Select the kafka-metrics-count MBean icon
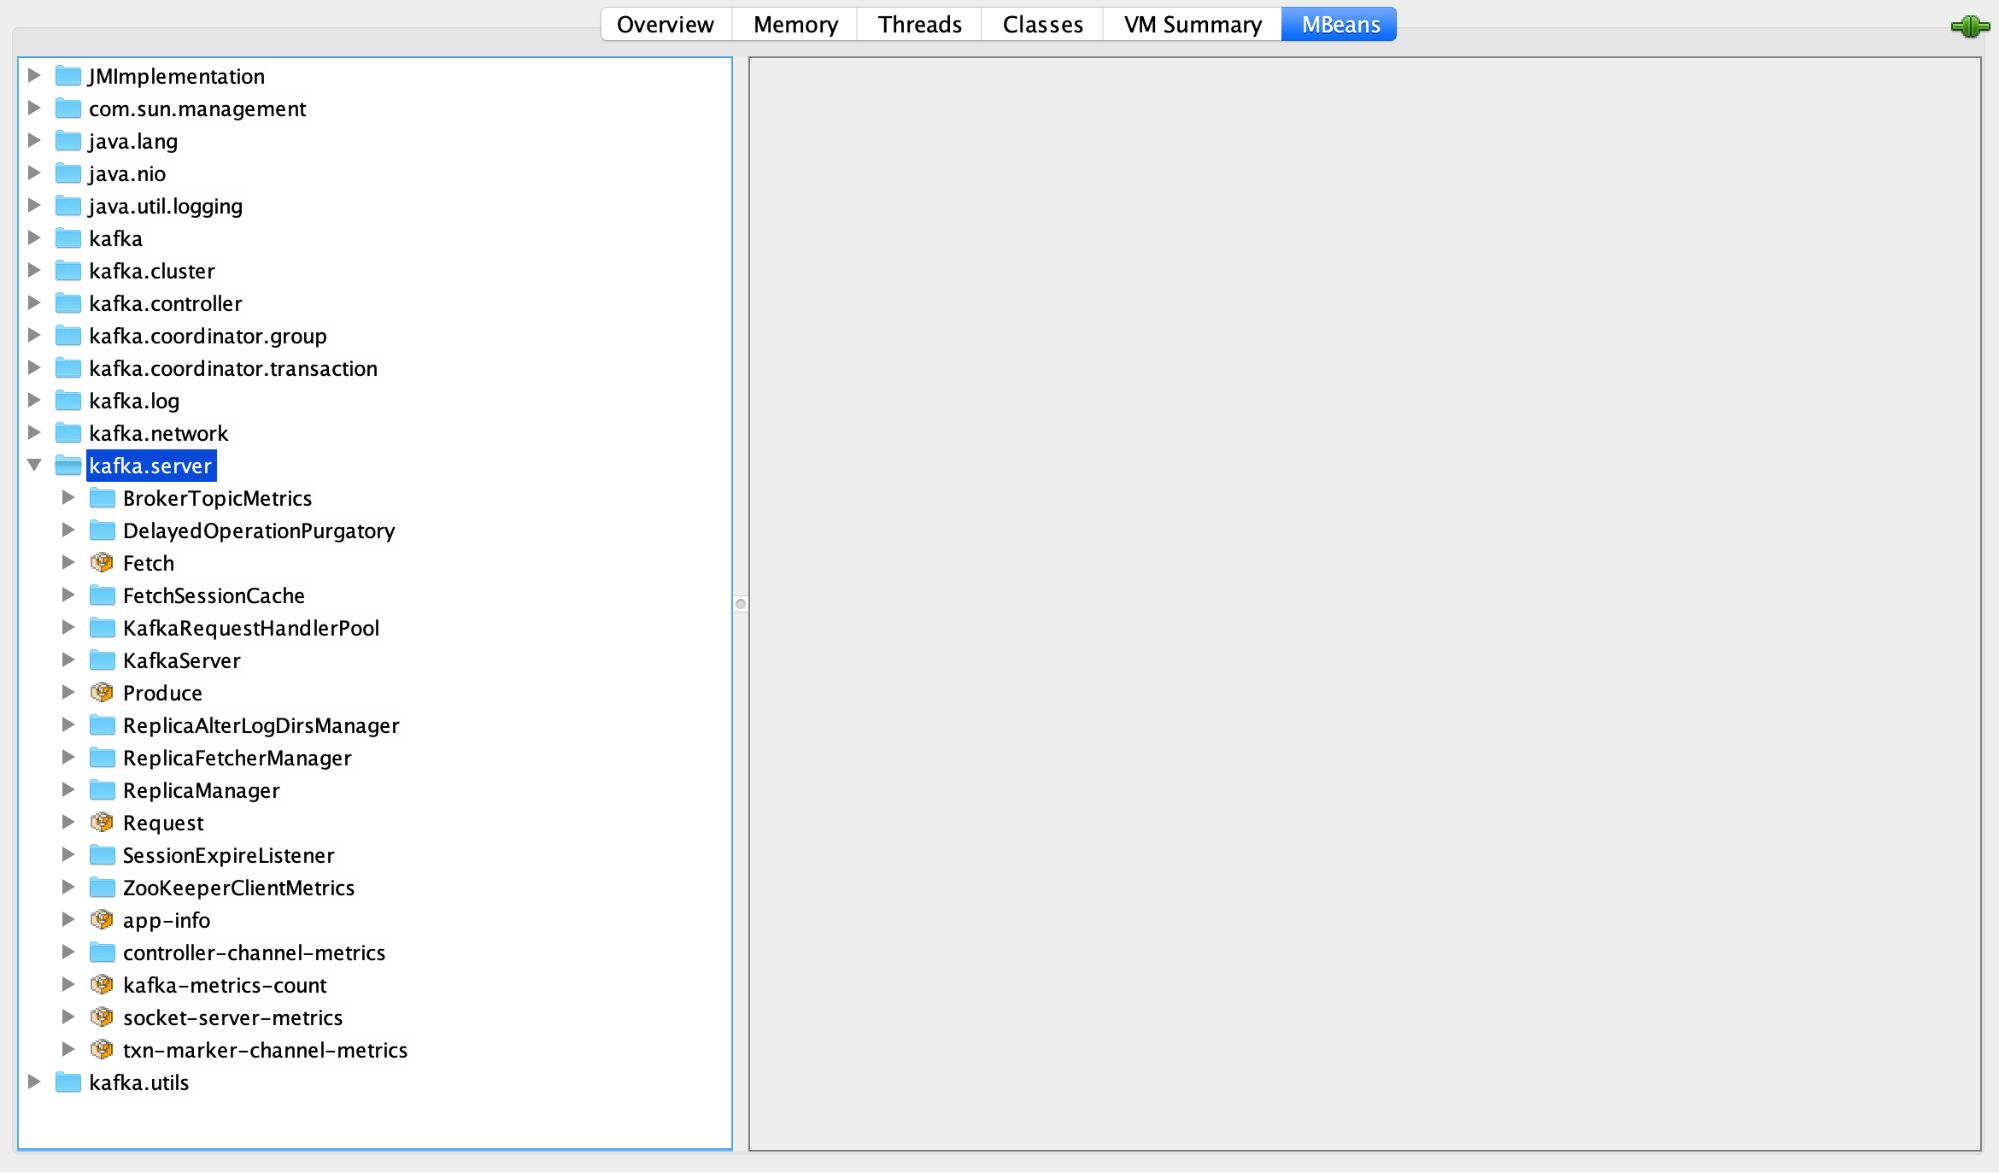 click(x=102, y=985)
